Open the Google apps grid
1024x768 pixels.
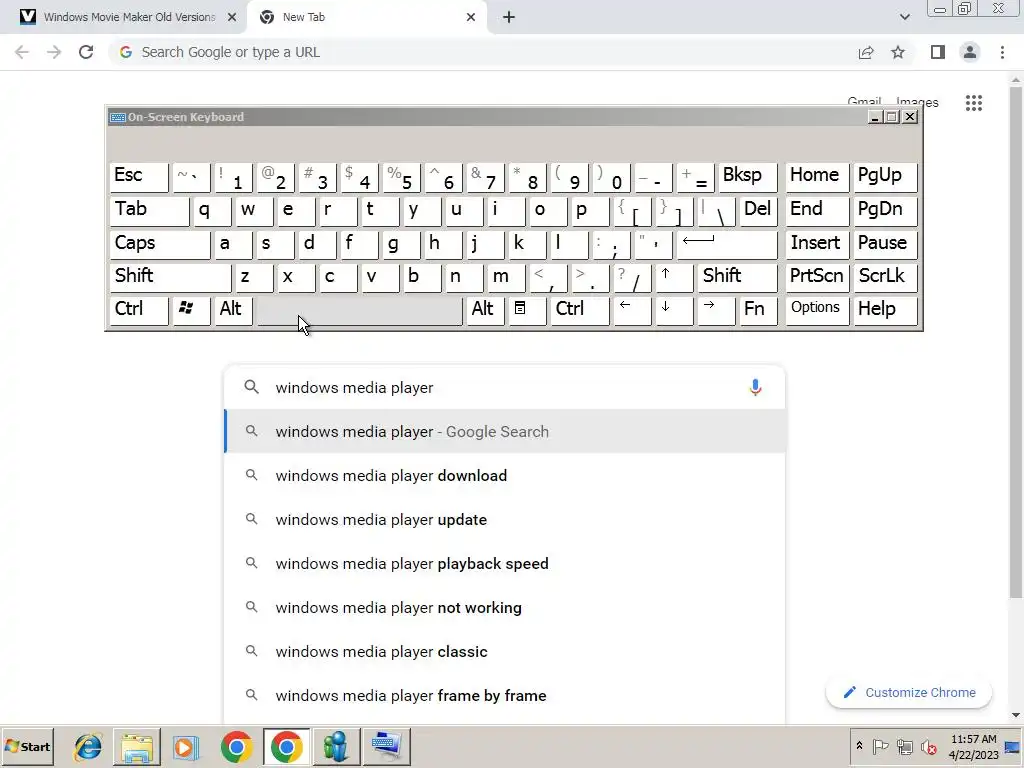pyautogui.click(x=974, y=103)
